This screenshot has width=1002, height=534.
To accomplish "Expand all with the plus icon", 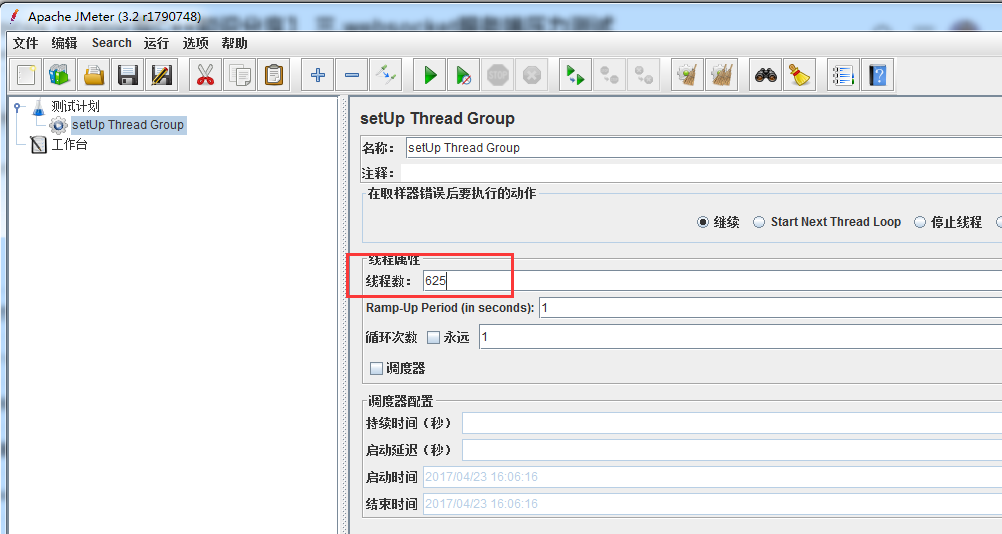I will pos(318,75).
